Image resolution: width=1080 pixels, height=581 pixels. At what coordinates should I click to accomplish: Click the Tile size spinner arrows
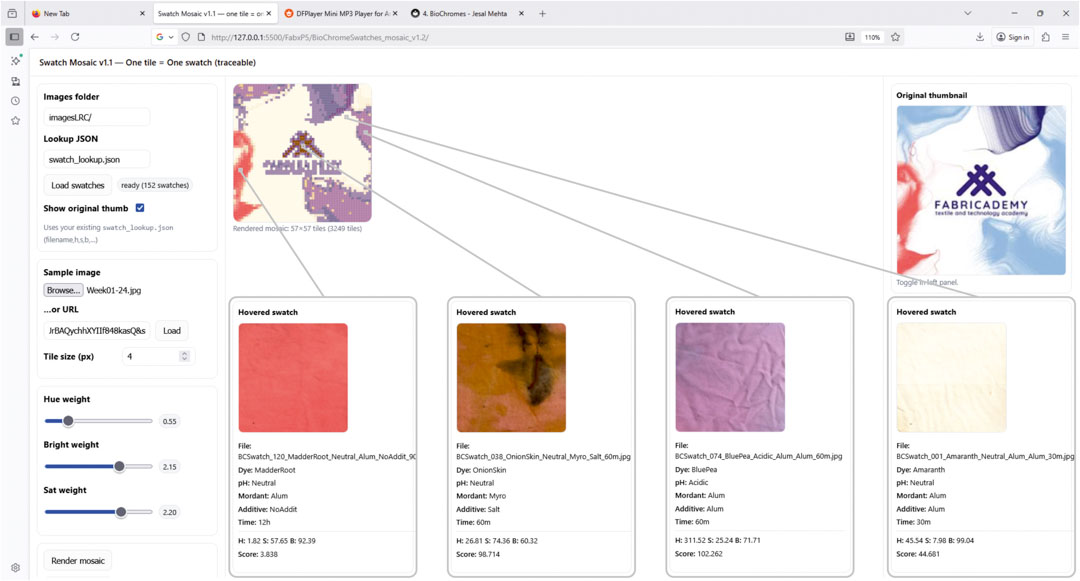(184, 356)
